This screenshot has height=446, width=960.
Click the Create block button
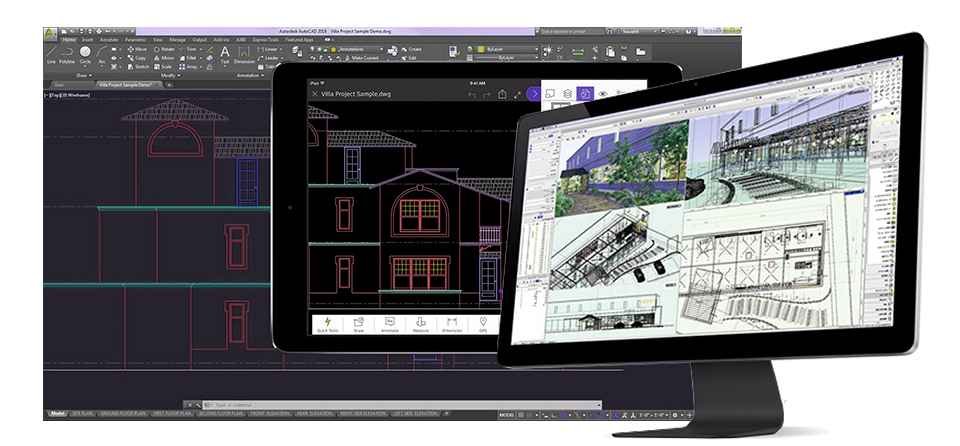(411, 49)
